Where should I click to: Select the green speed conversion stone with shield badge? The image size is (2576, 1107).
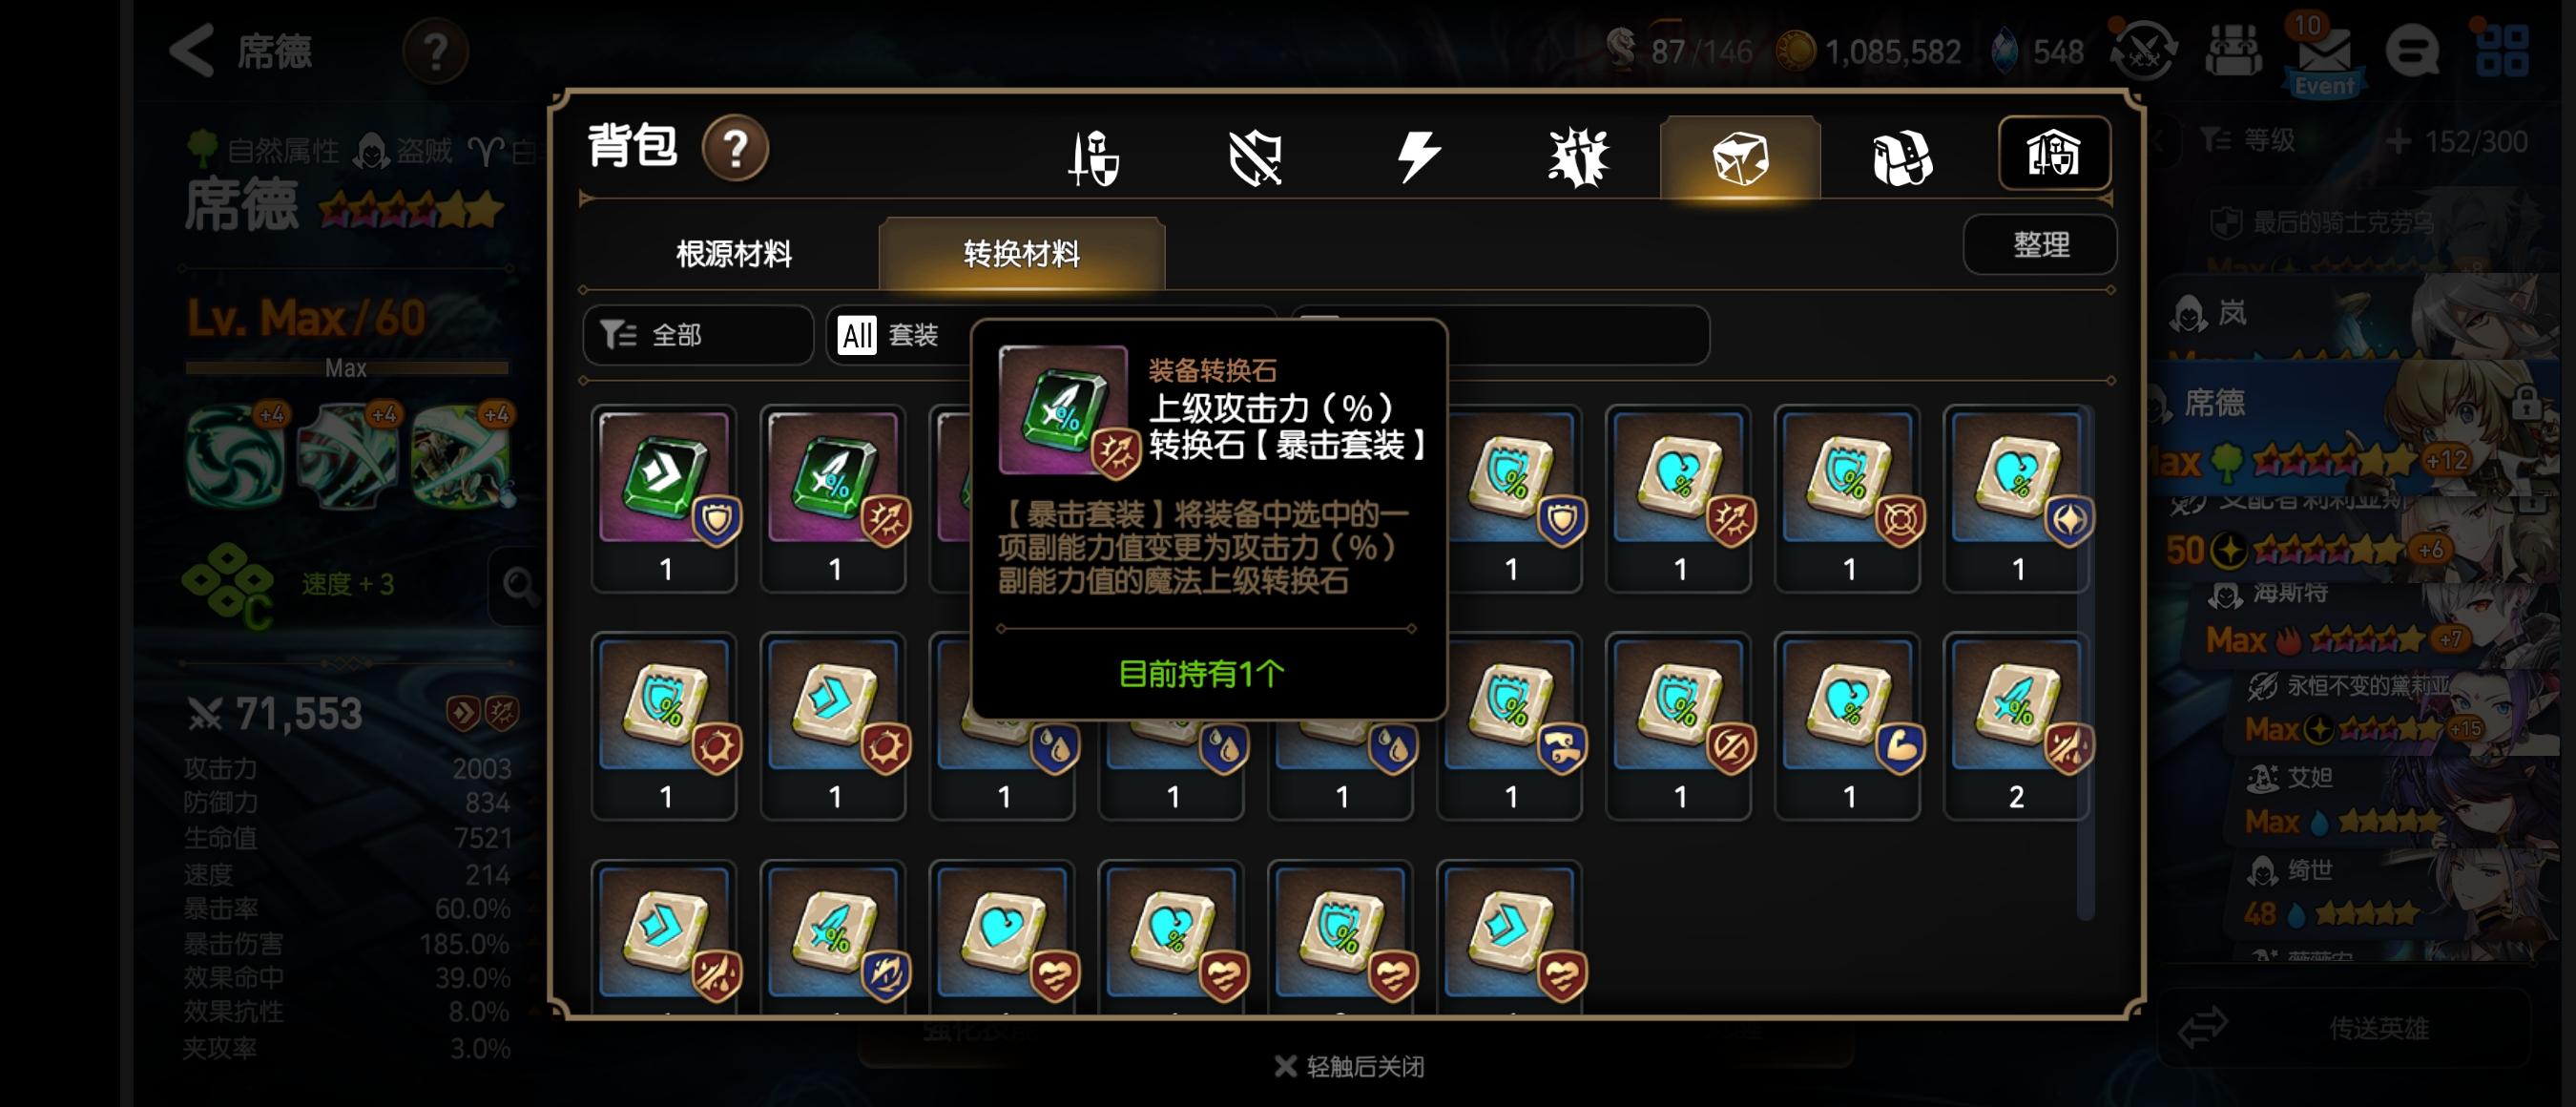coord(664,498)
